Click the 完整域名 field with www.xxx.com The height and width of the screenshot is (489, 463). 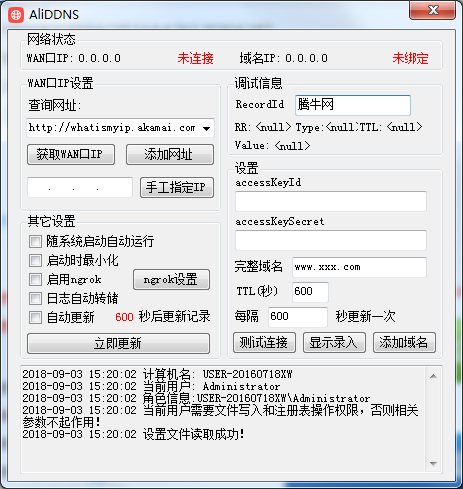point(359,267)
